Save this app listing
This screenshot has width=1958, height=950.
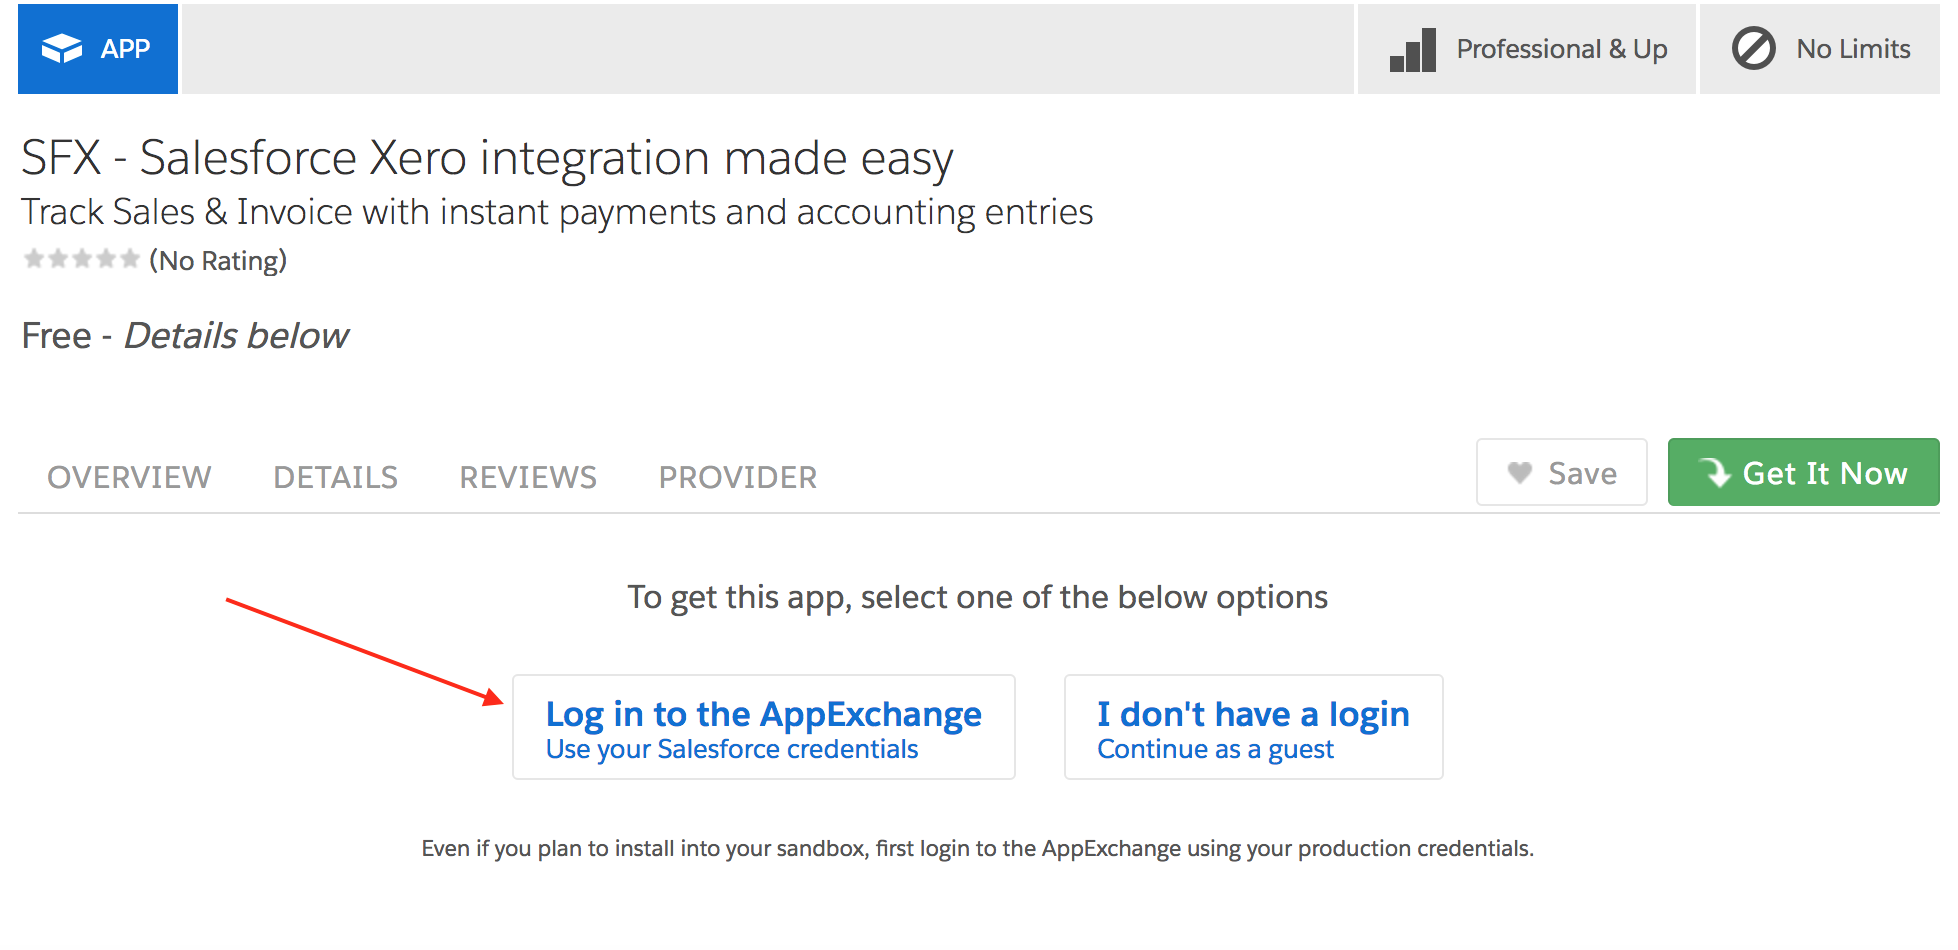(1562, 472)
